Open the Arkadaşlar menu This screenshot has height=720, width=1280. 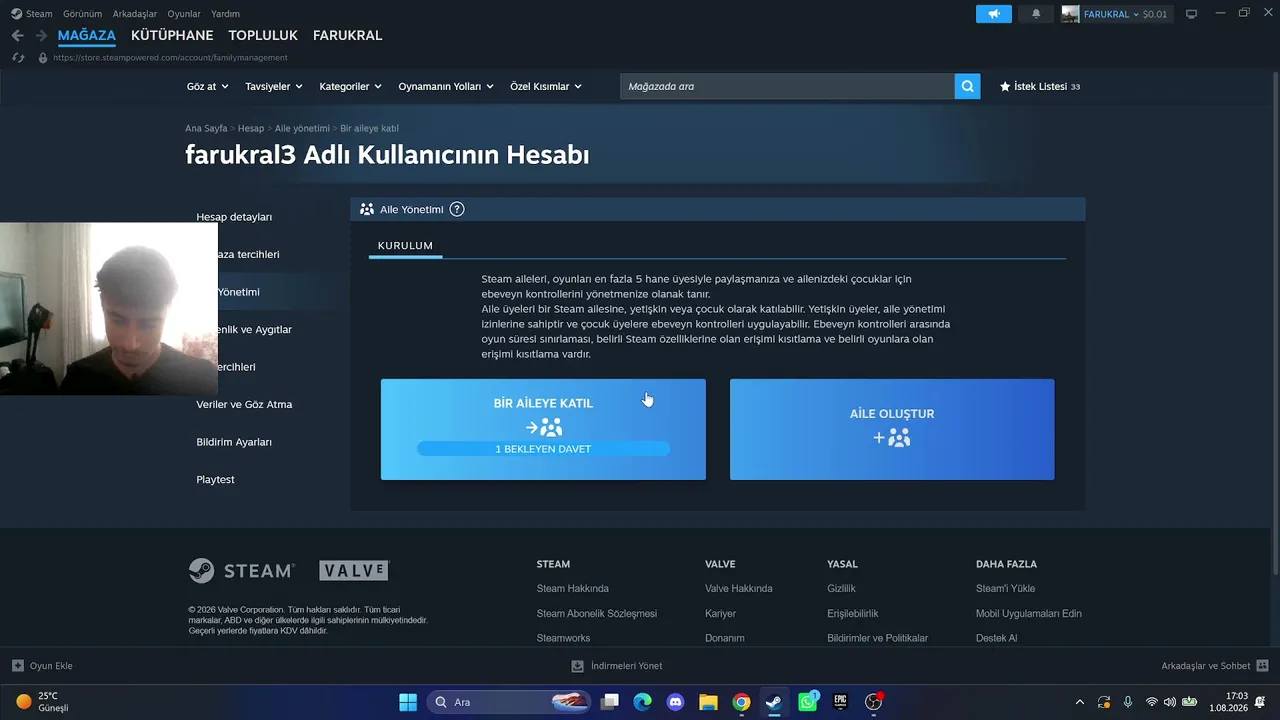coord(135,14)
